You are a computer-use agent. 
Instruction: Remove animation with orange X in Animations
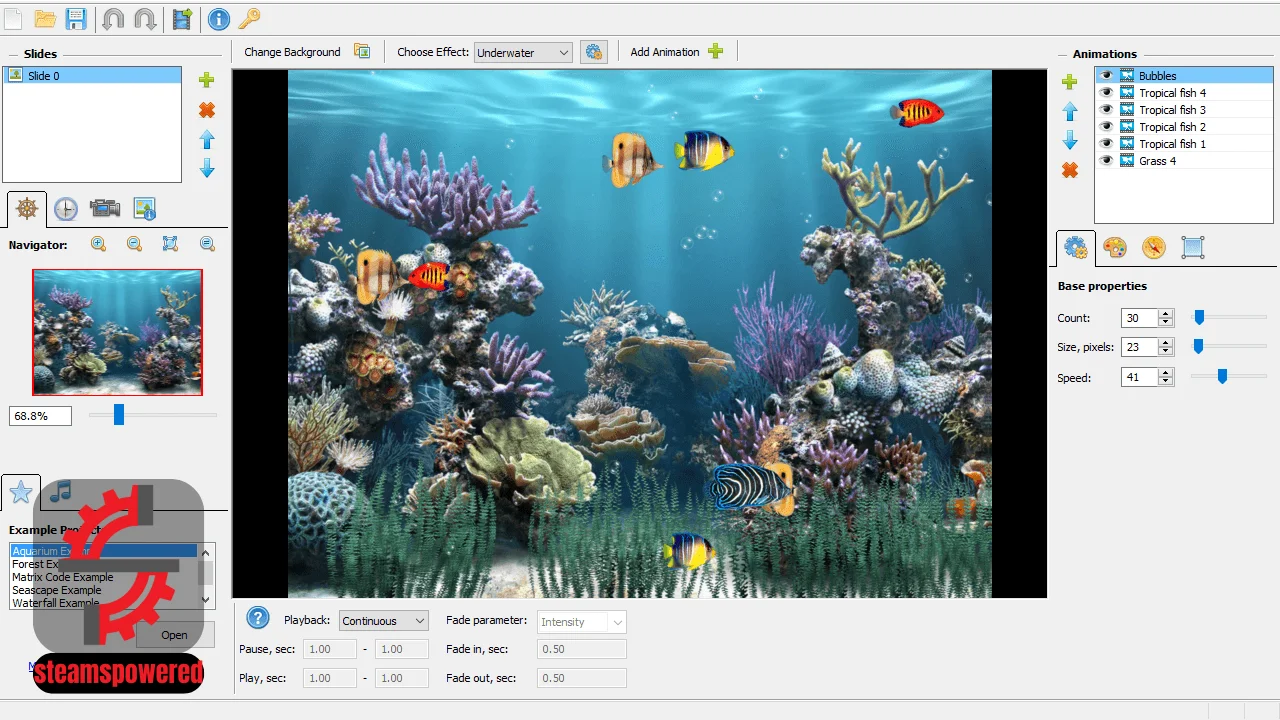1070,170
